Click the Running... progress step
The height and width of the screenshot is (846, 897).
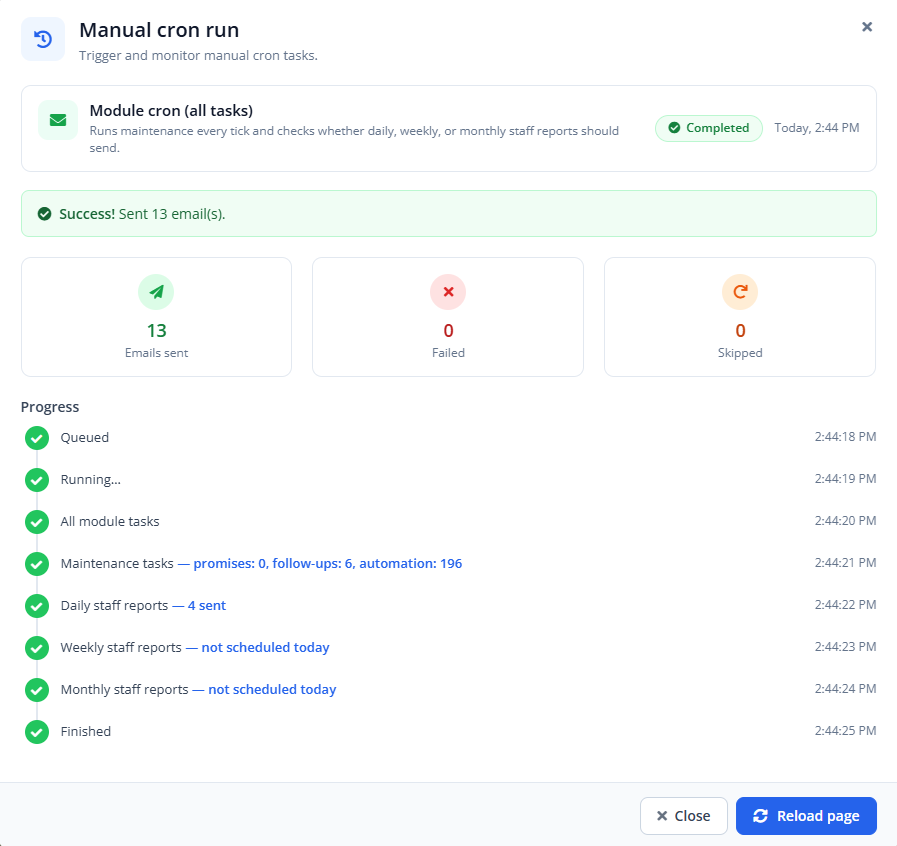tap(90, 479)
